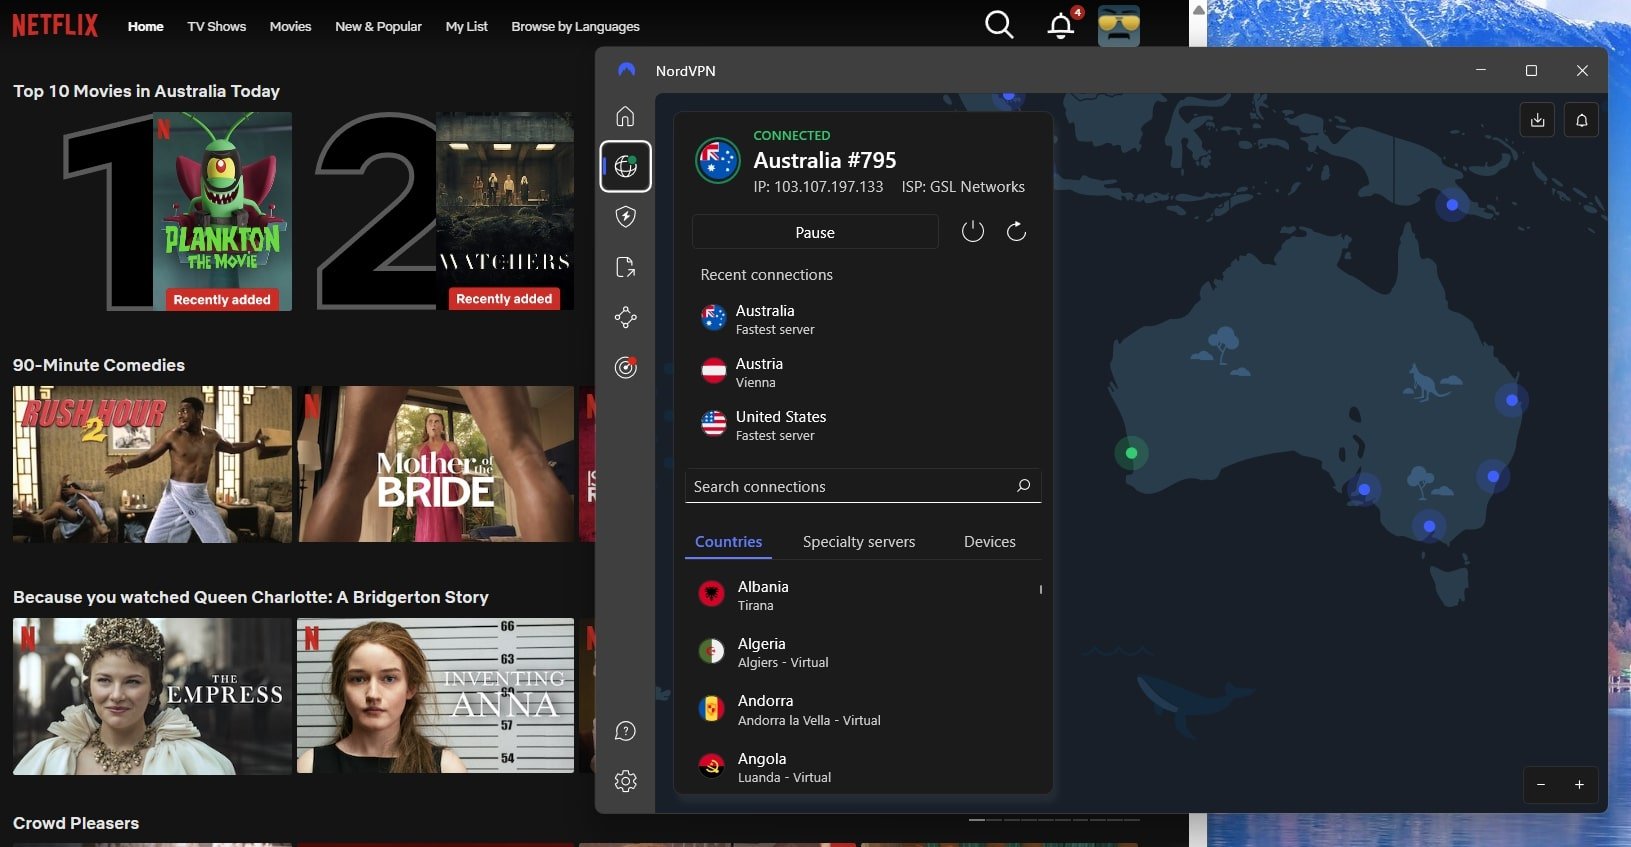
Task: Click the Netflix logo
Action: [55, 25]
